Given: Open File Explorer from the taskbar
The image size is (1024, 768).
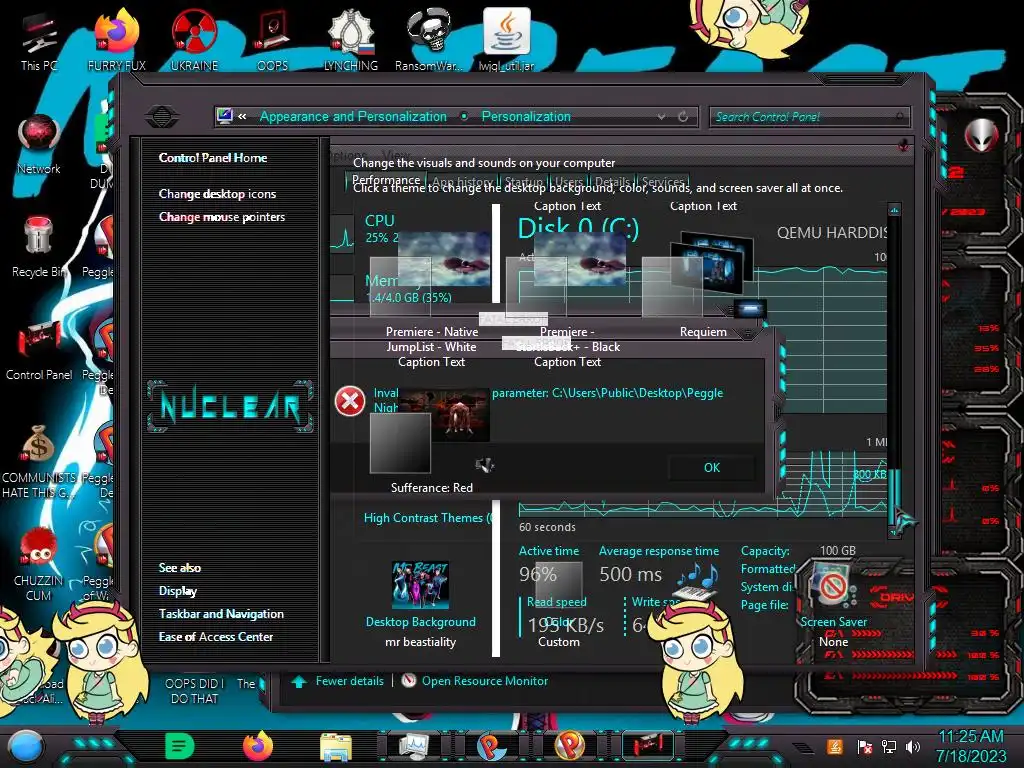Looking at the screenshot, I should coord(336,746).
